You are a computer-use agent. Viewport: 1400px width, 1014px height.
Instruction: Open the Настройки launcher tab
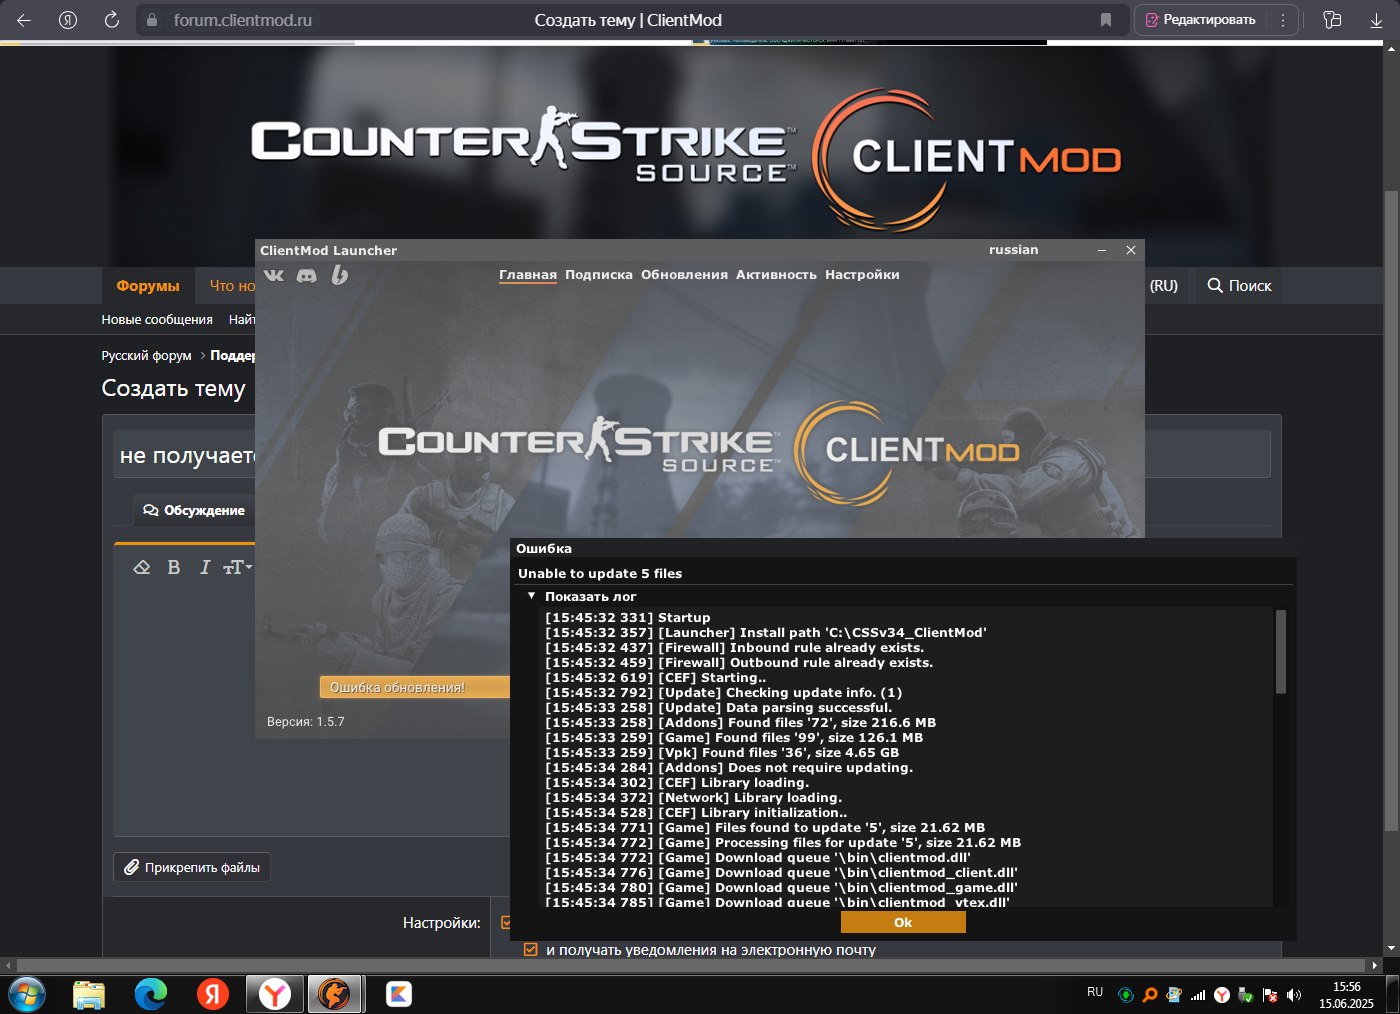[862, 275]
